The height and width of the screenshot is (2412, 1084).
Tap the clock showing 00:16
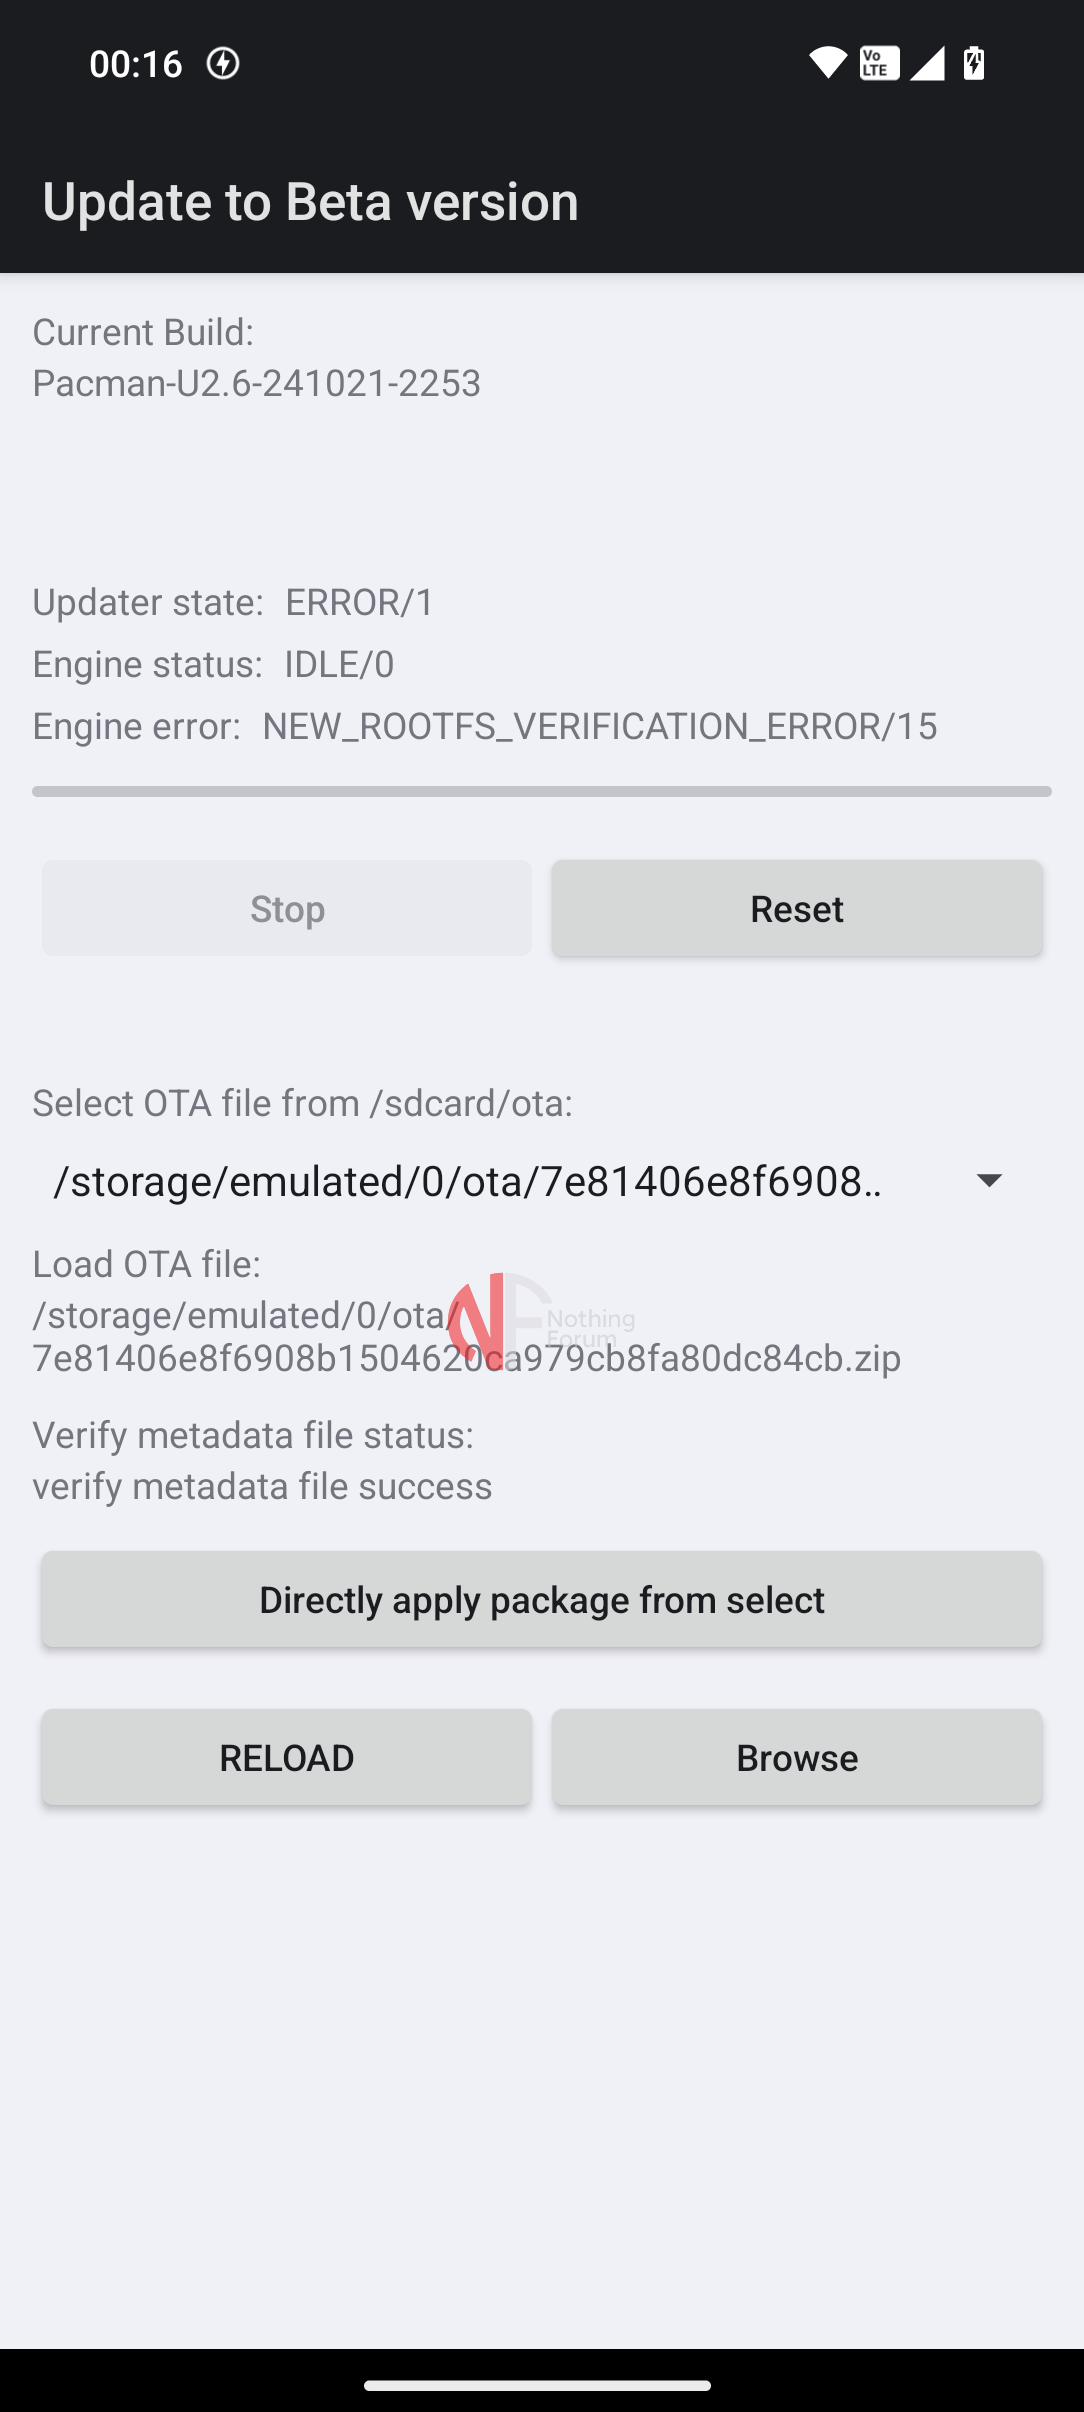pyautogui.click(x=136, y=62)
